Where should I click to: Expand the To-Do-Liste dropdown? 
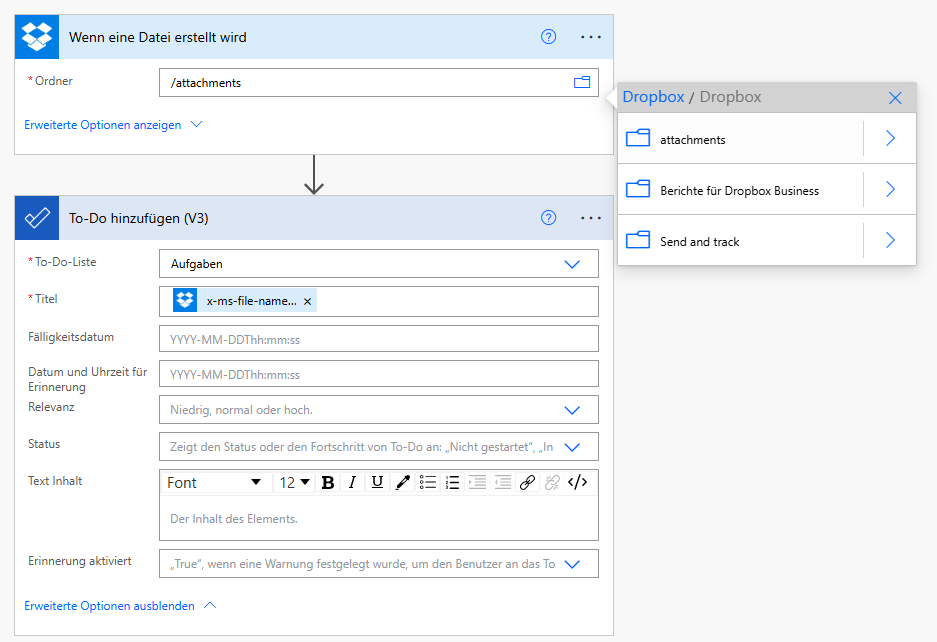pyautogui.click(x=572, y=264)
